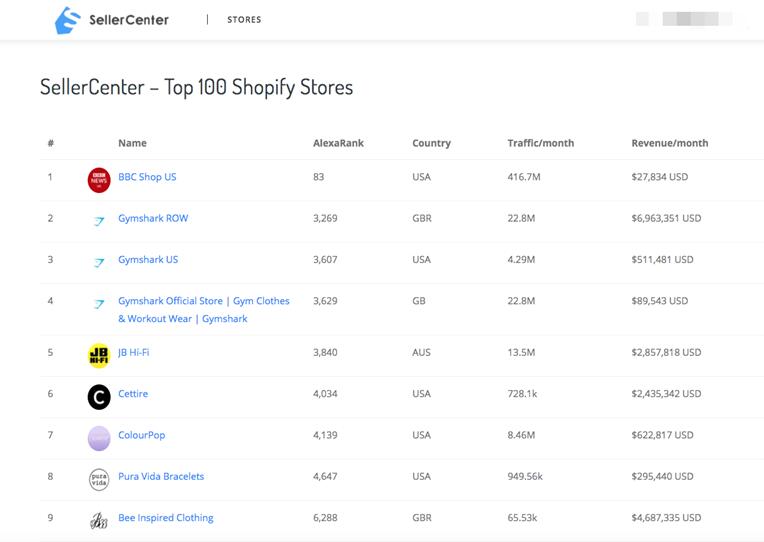Image resolution: width=764 pixels, height=542 pixels.
Task: Click the Name column header
Action: tap(132, 143)
